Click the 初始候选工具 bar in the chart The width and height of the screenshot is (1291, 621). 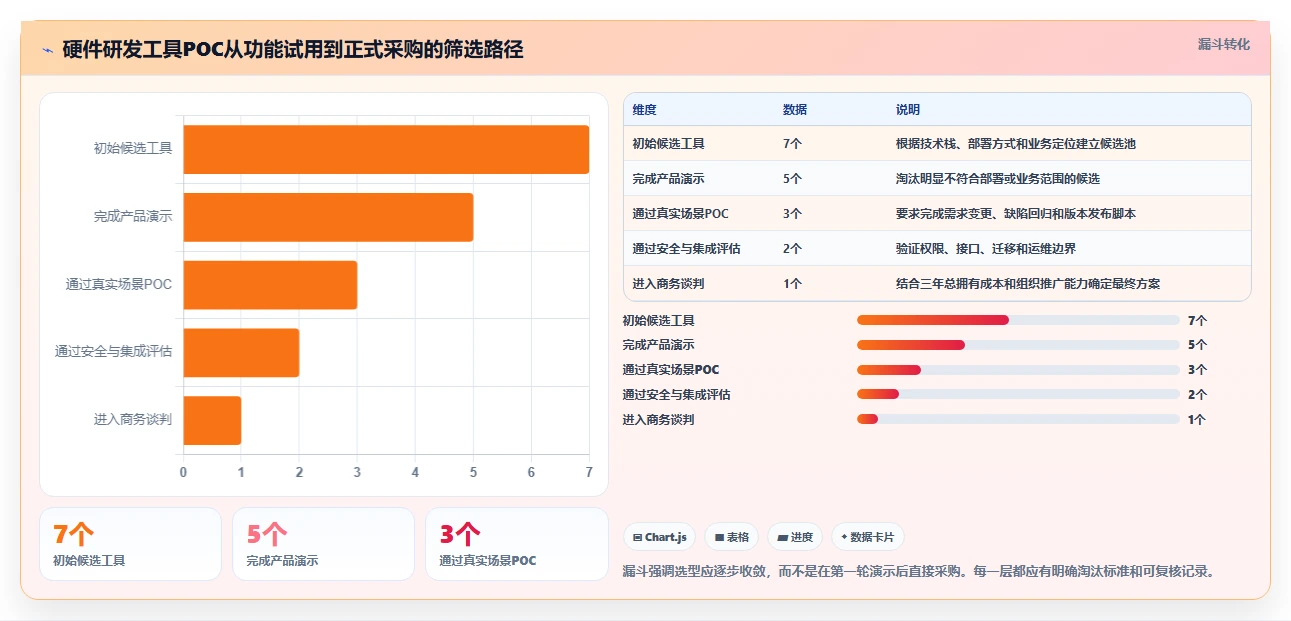click(386, 149)
